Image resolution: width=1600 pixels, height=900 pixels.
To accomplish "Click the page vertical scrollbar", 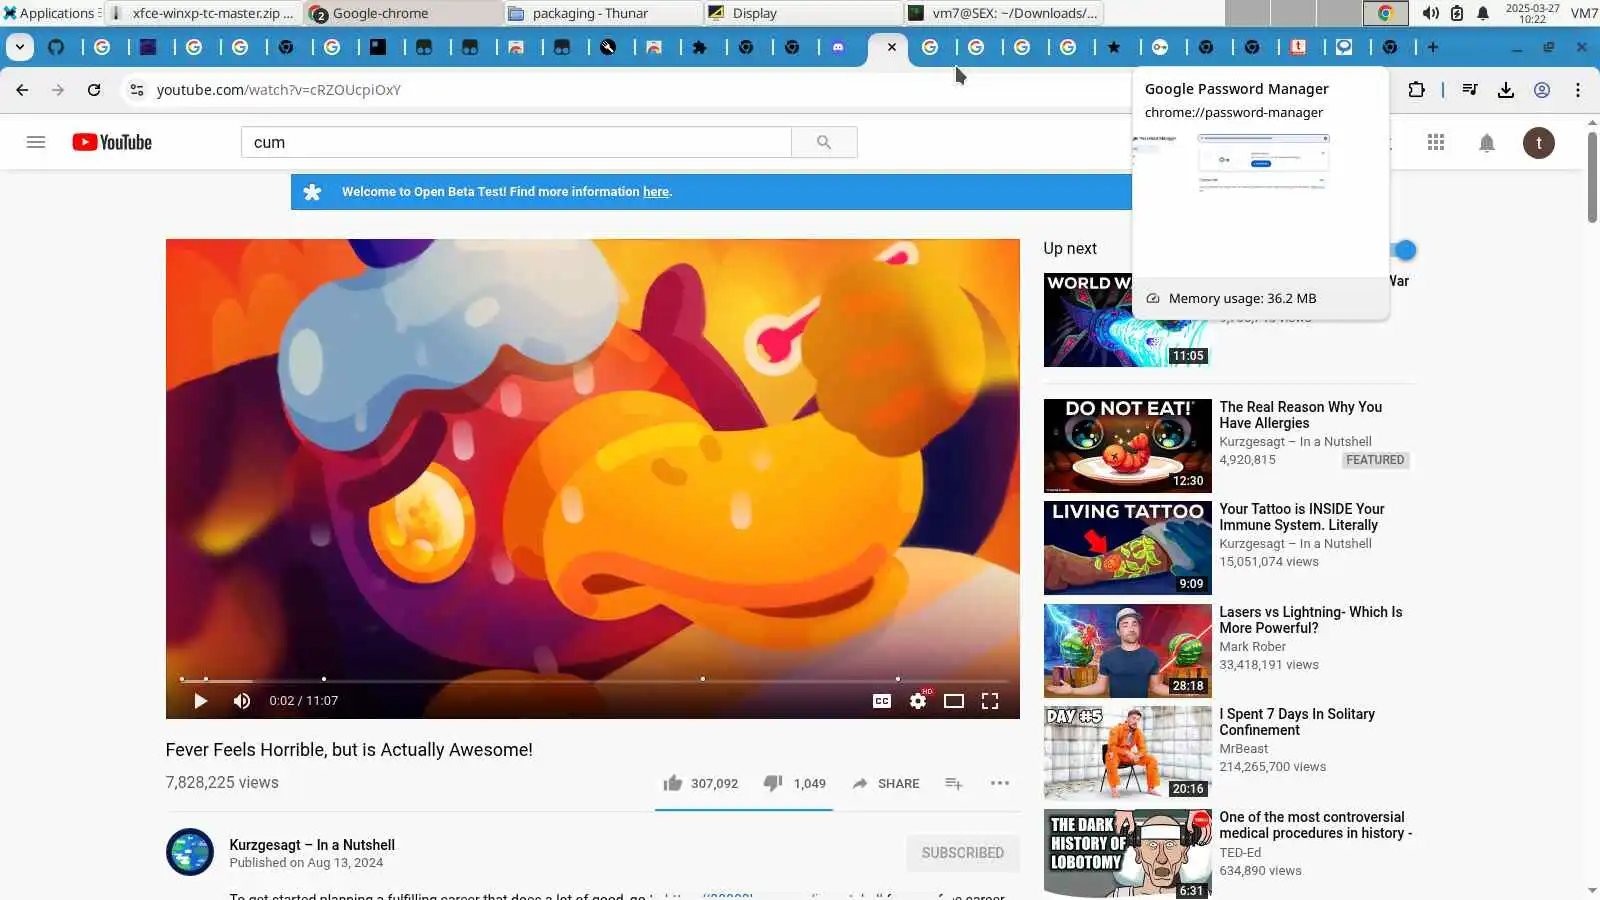I will (x=1592, y=177).
